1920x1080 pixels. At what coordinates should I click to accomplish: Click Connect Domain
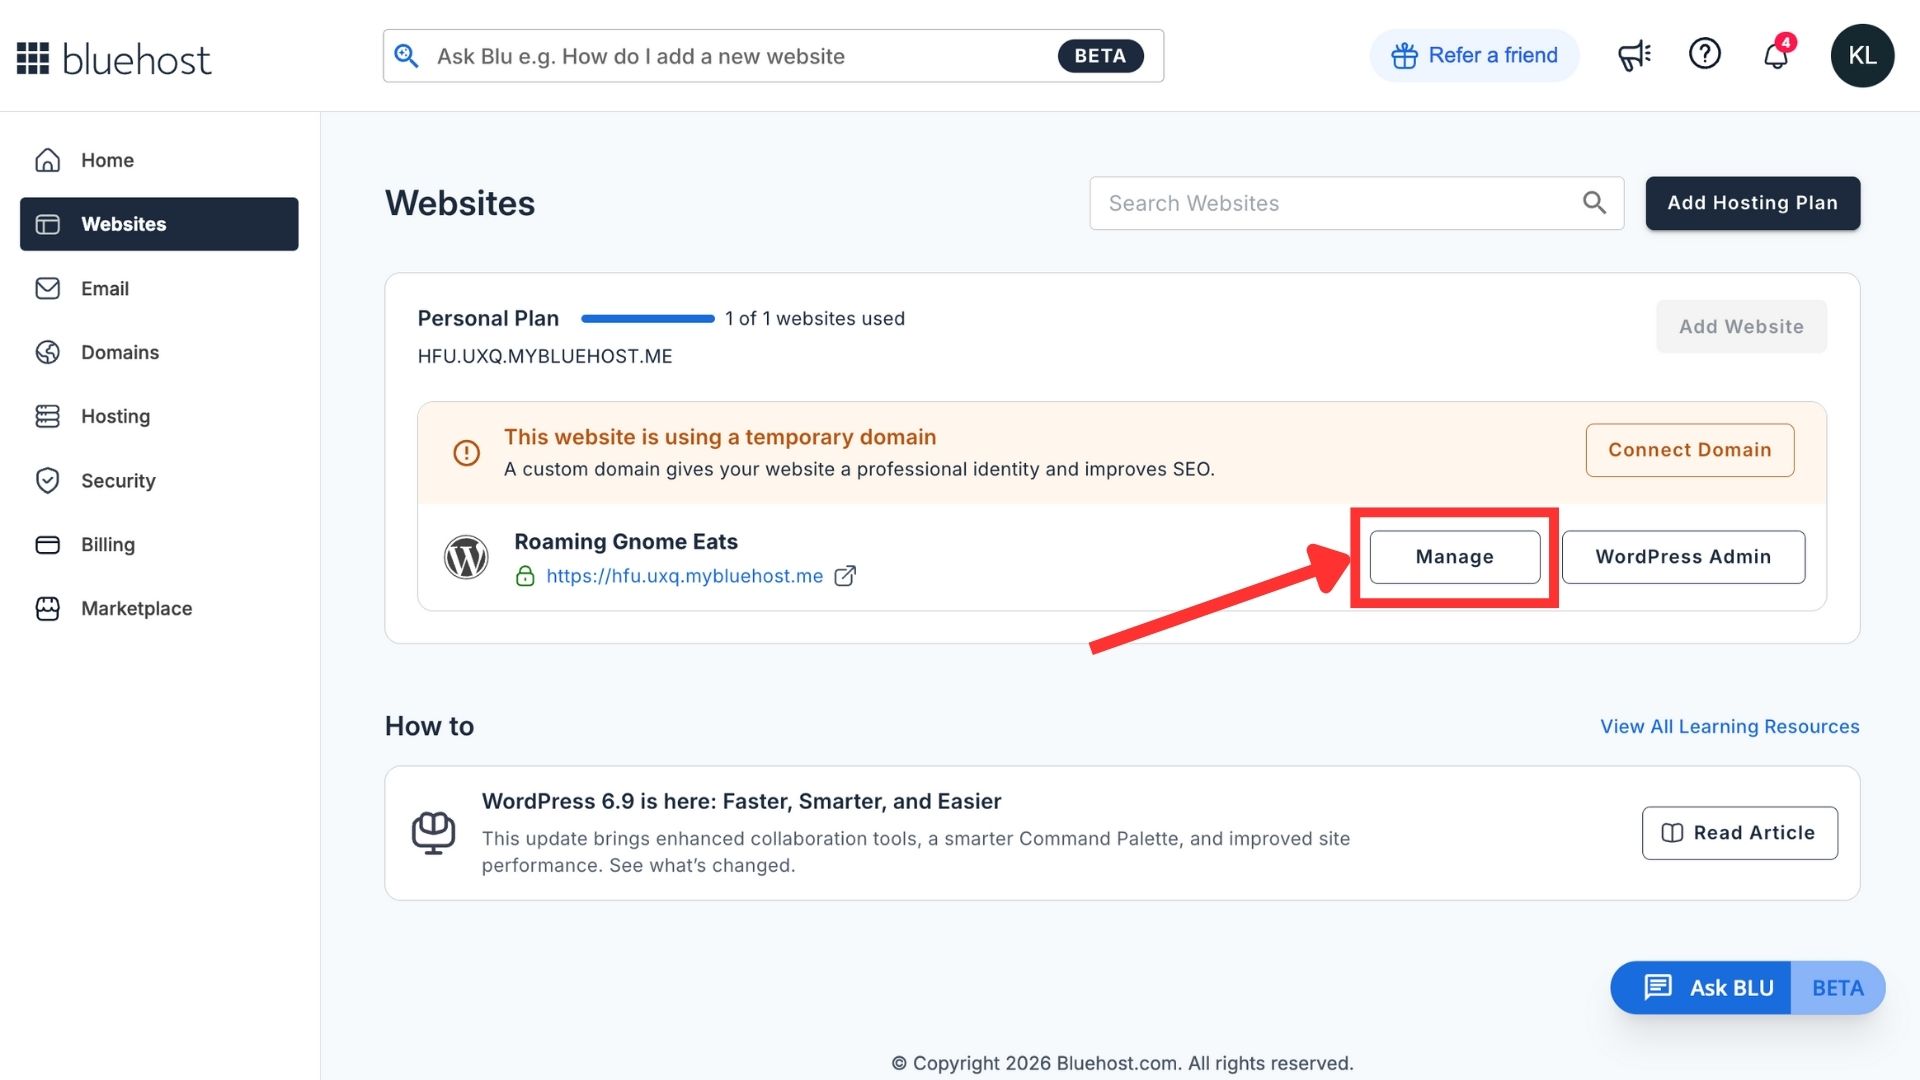1689,450
